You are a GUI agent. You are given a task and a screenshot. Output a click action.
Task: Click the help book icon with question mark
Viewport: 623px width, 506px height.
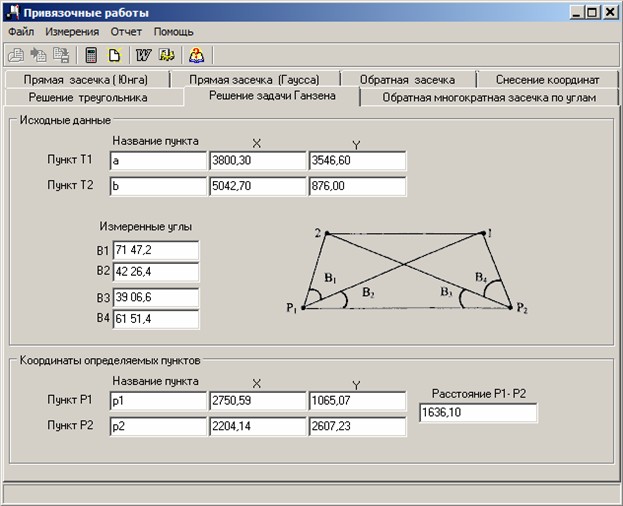point(196,55)
